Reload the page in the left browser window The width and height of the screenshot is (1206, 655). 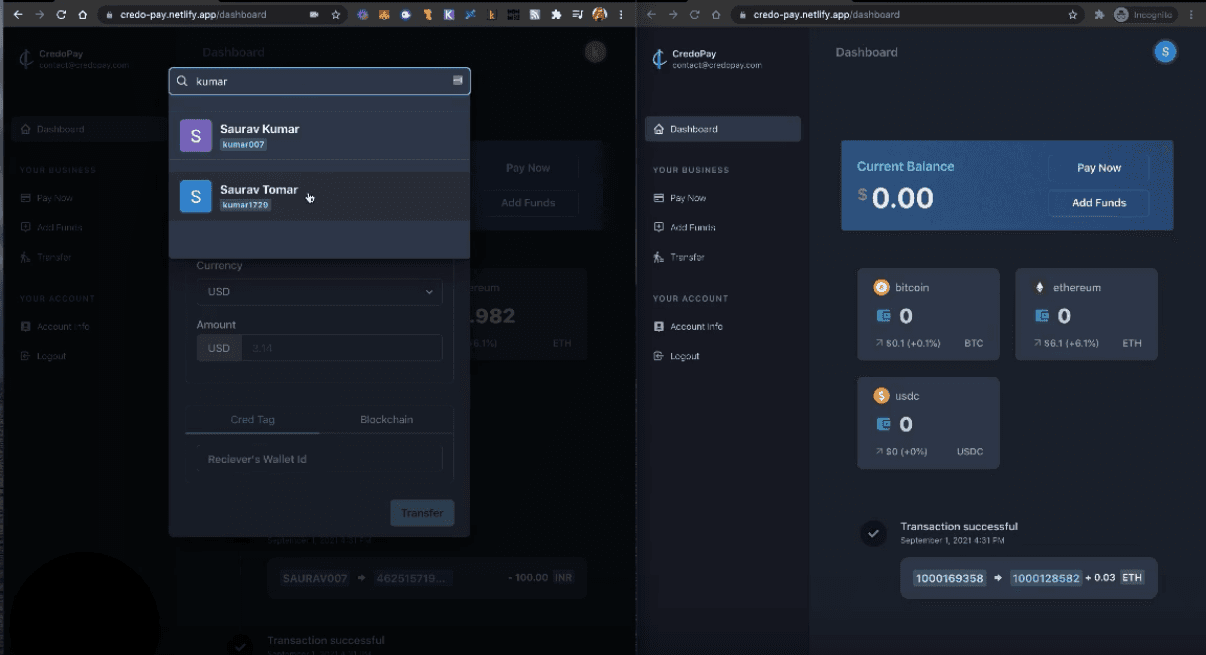coord(61,15)
